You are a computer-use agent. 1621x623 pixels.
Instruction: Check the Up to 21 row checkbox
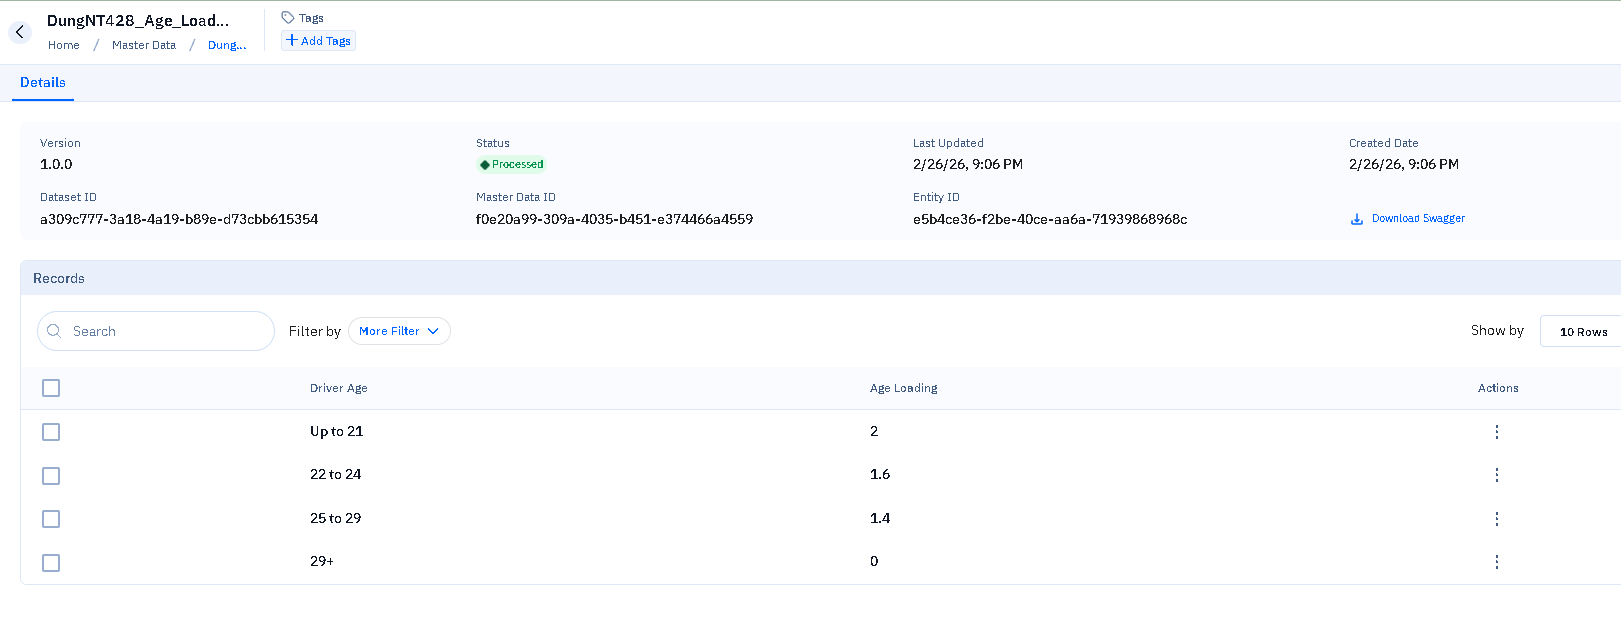(x=51, y=432)
